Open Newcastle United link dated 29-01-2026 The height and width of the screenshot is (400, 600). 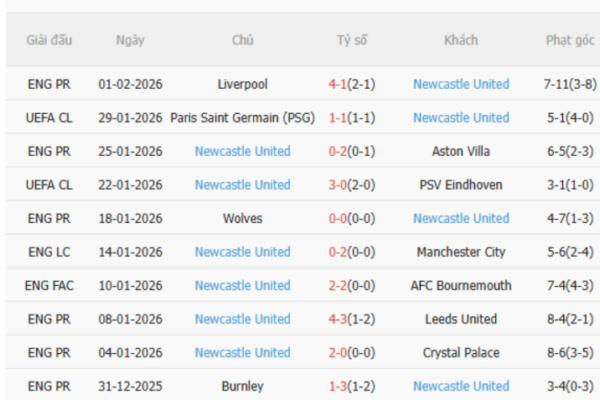point(460,118)
